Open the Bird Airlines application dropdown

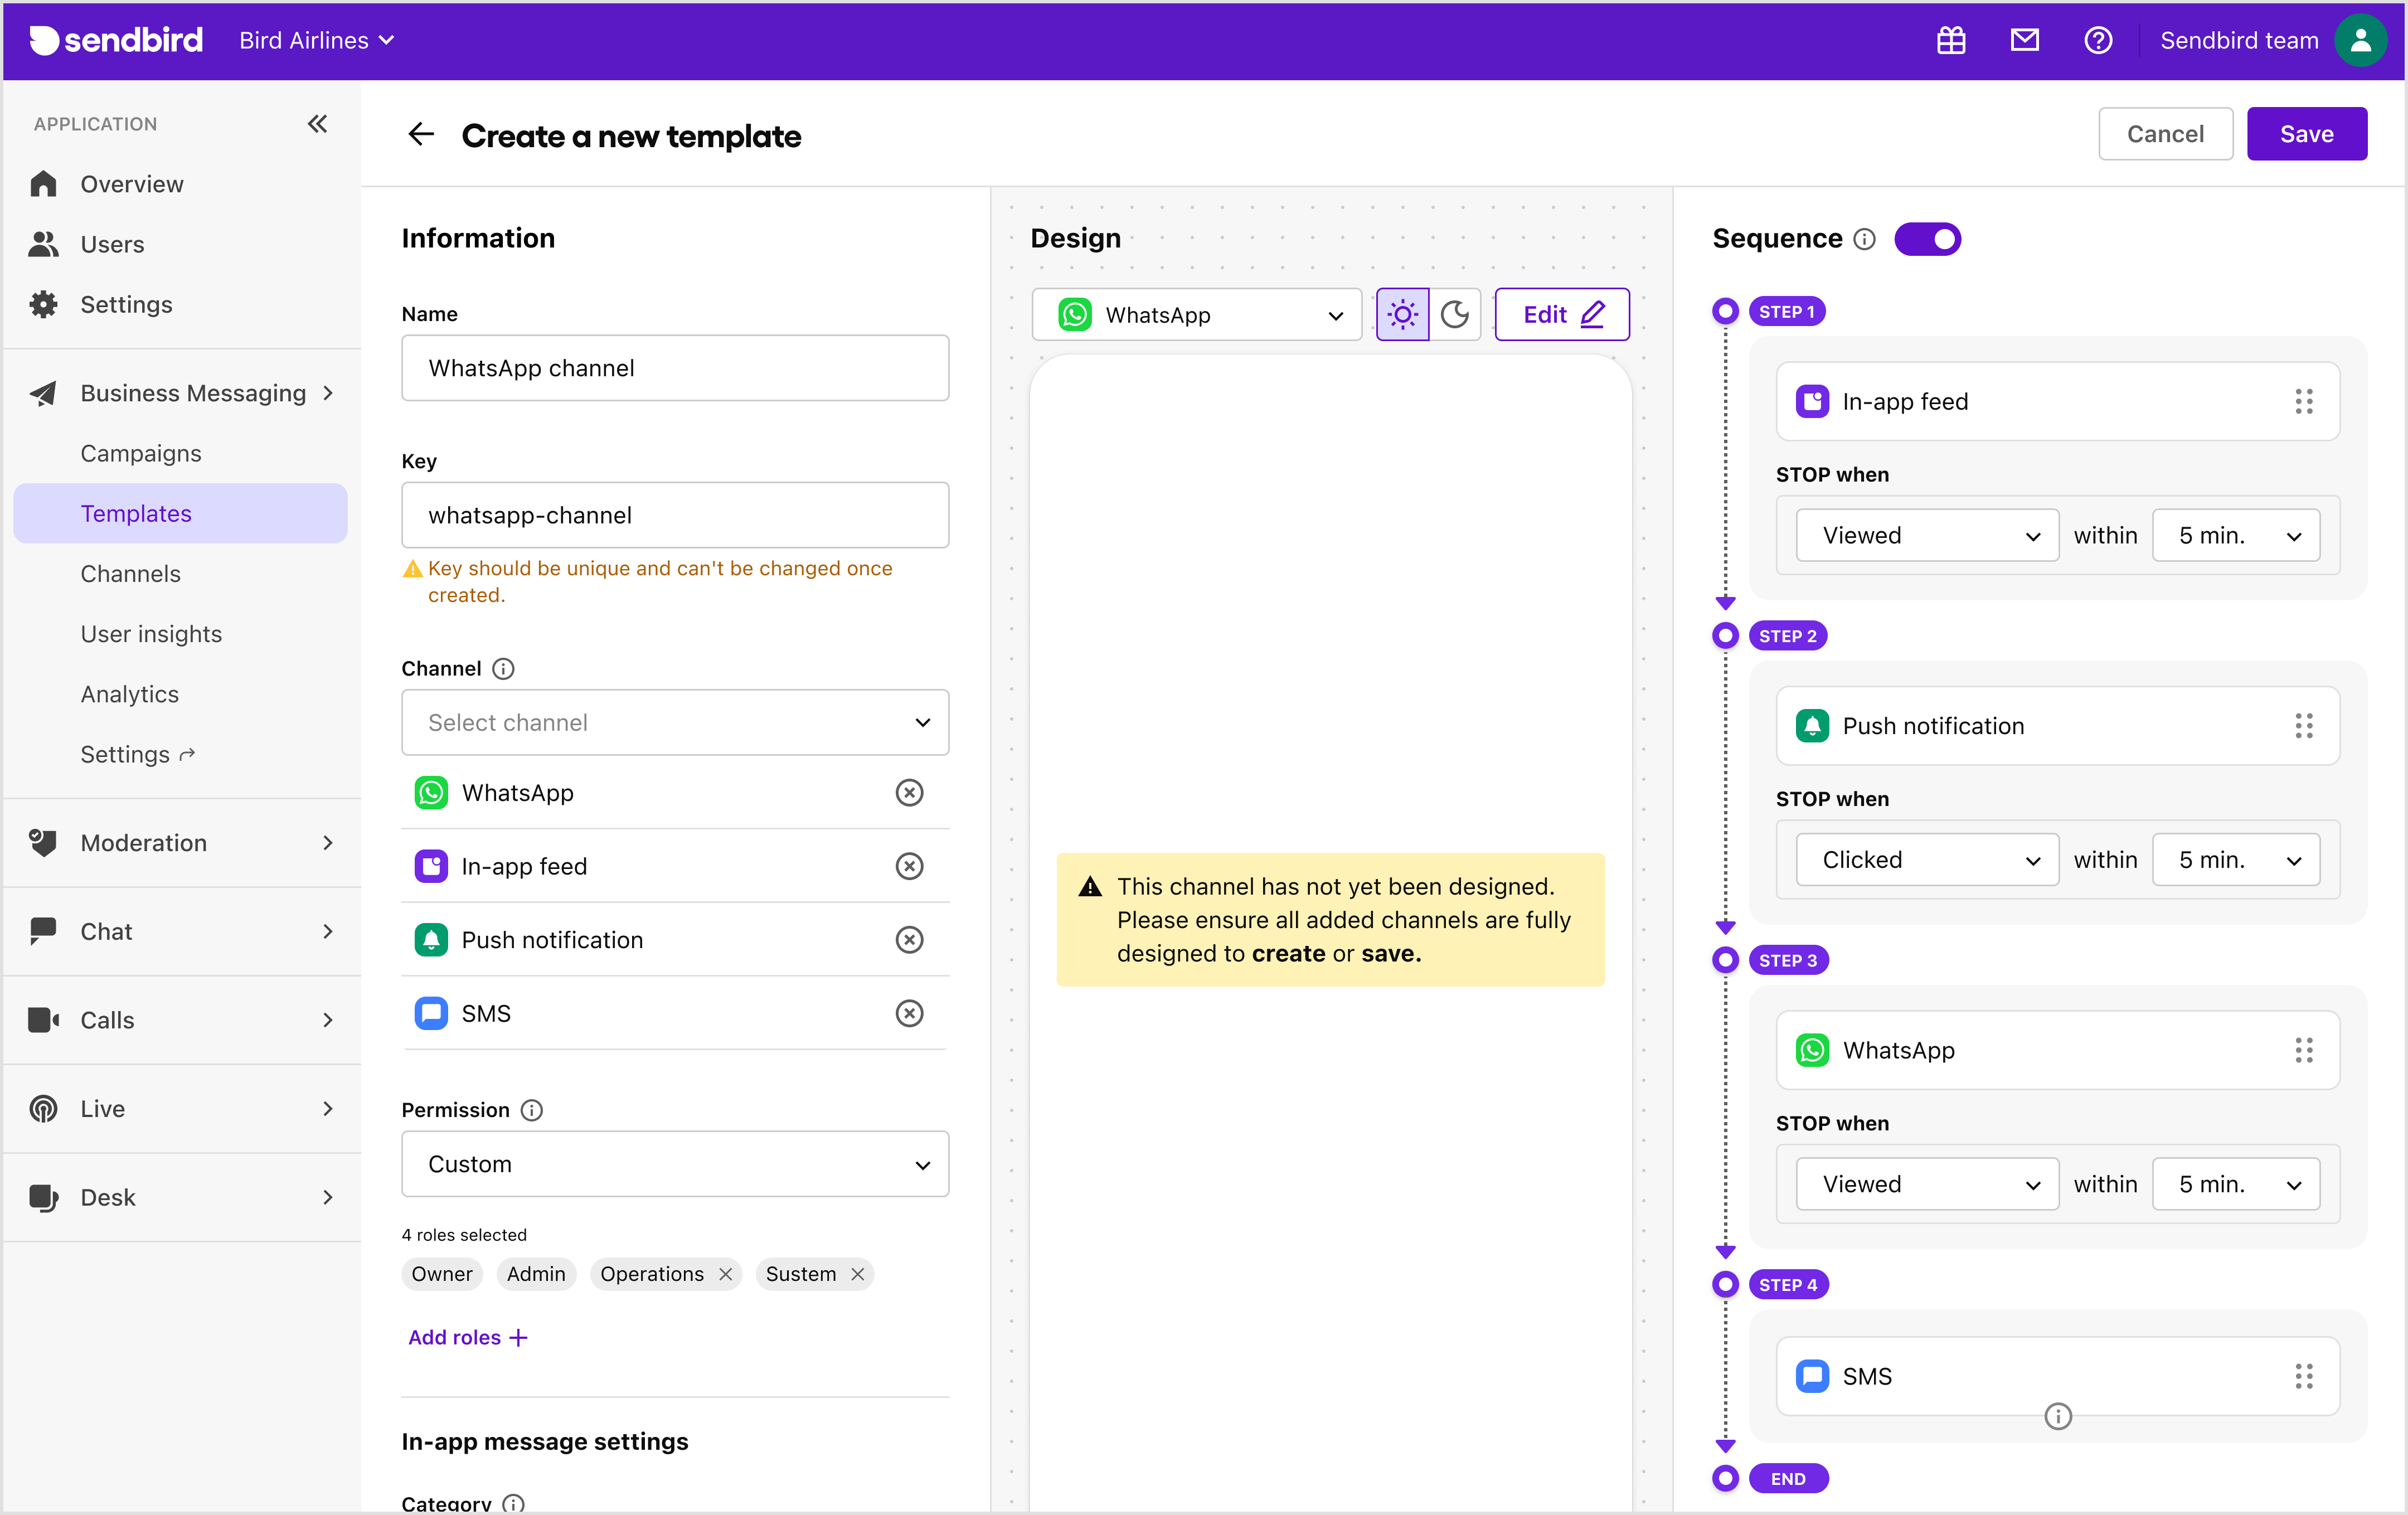316,40
